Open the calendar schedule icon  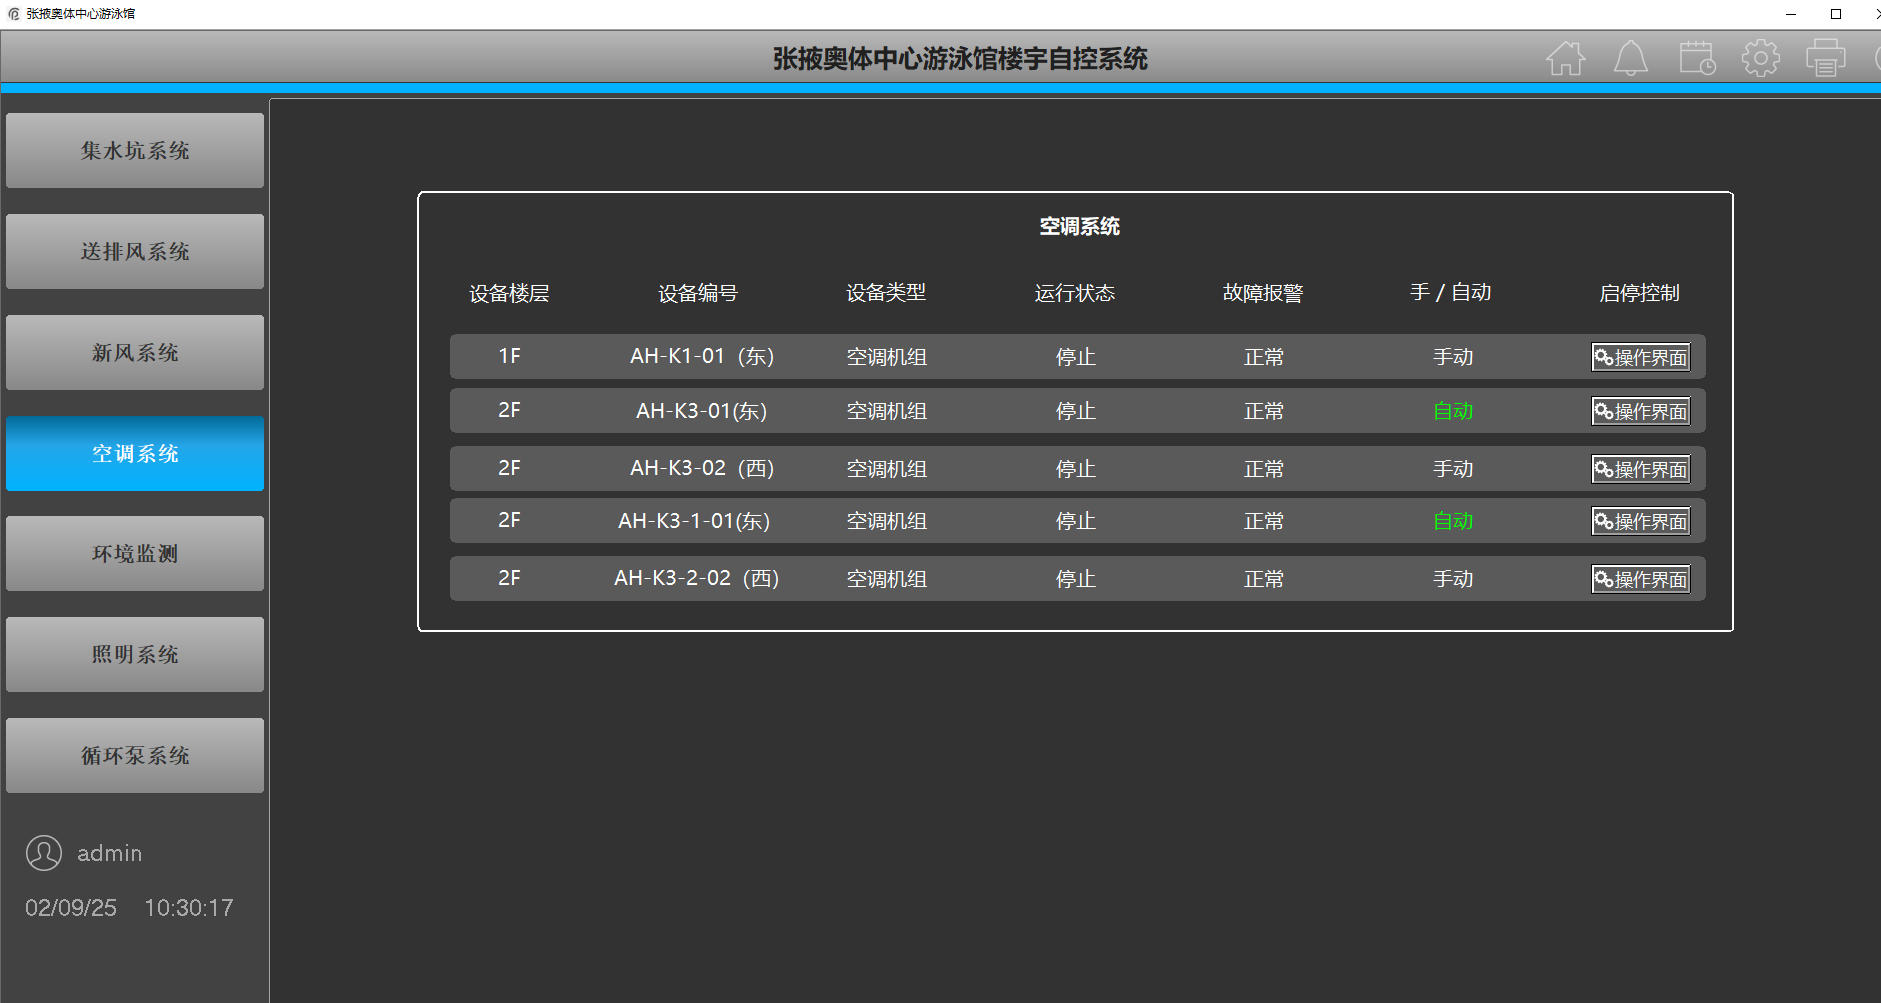click(x=1696, y=59)
